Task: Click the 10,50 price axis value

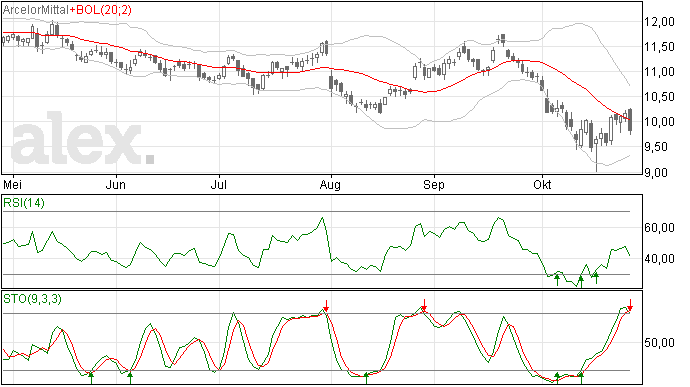Action: coord(659,97)
